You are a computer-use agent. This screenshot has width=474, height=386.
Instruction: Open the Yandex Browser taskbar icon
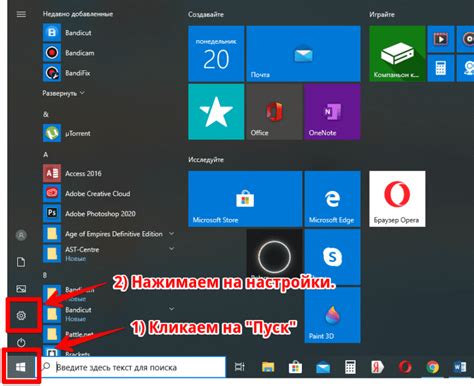(377, 367)
